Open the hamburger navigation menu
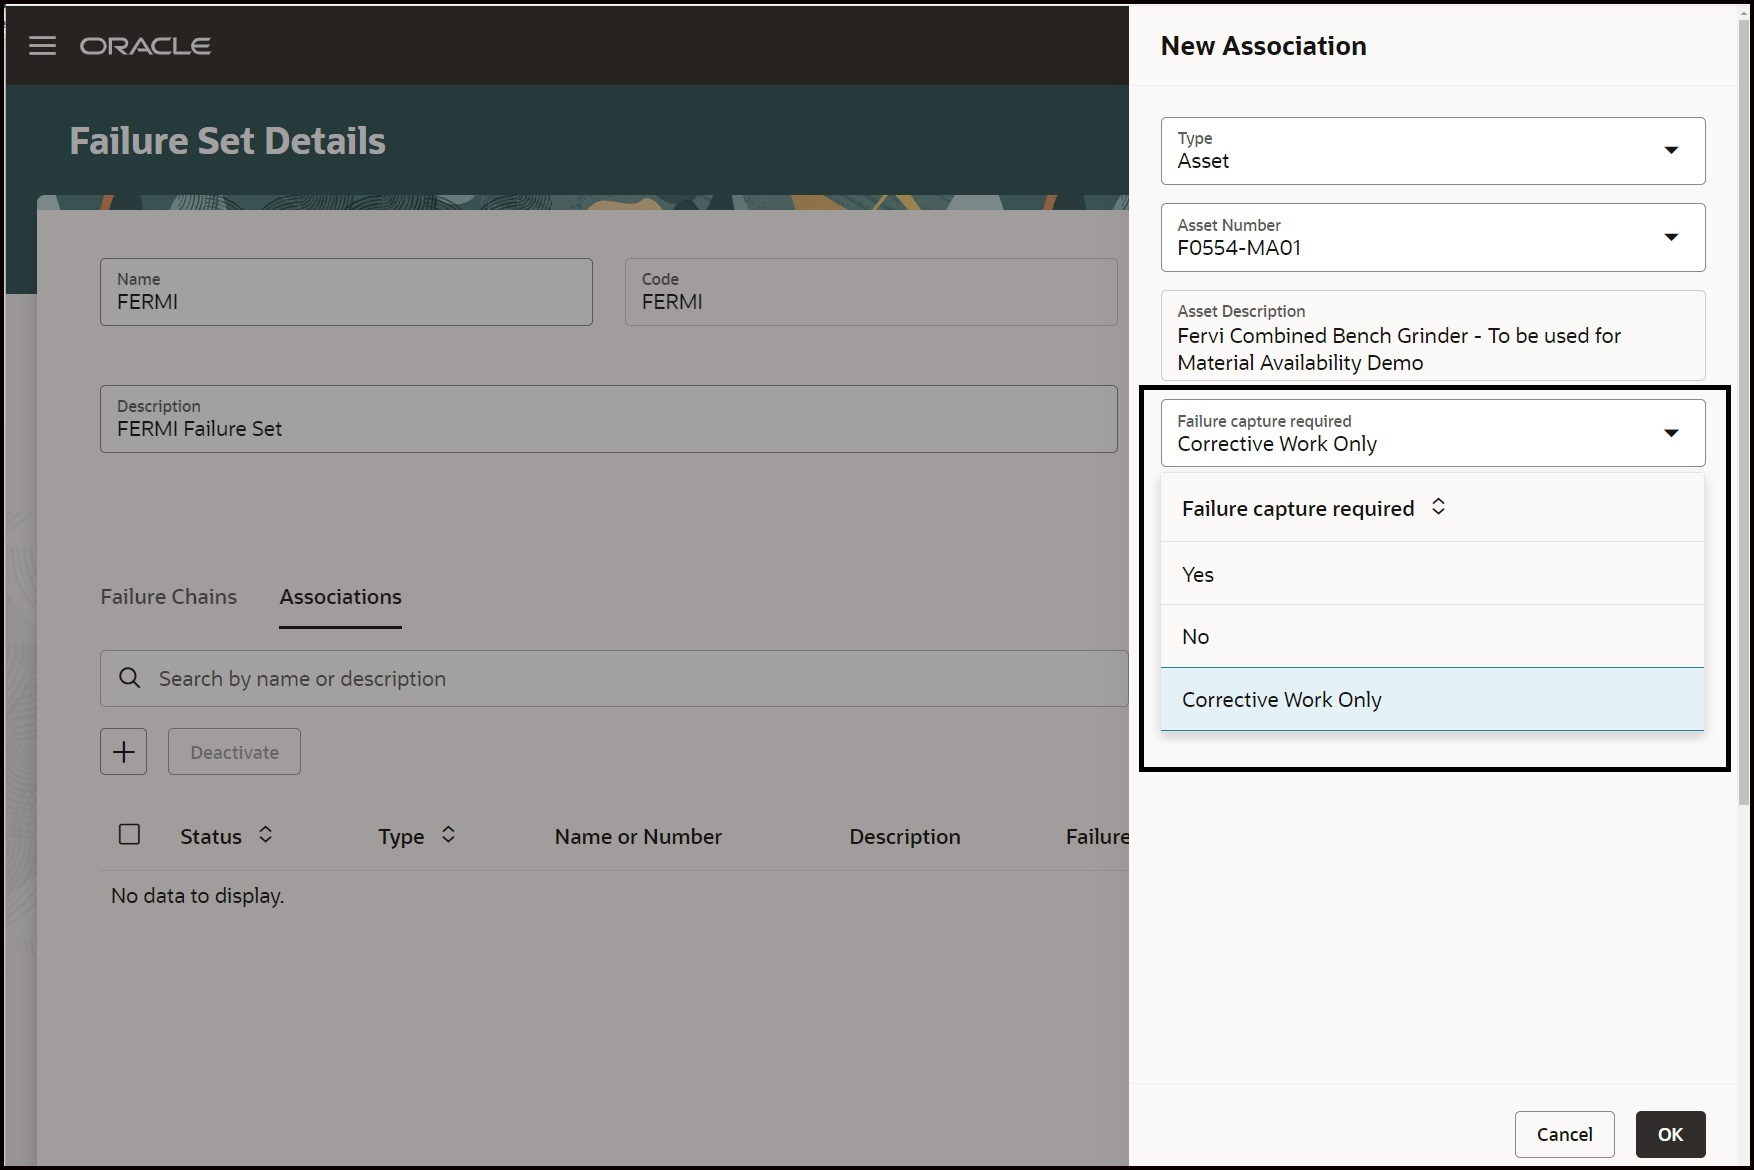 point(42,46)
